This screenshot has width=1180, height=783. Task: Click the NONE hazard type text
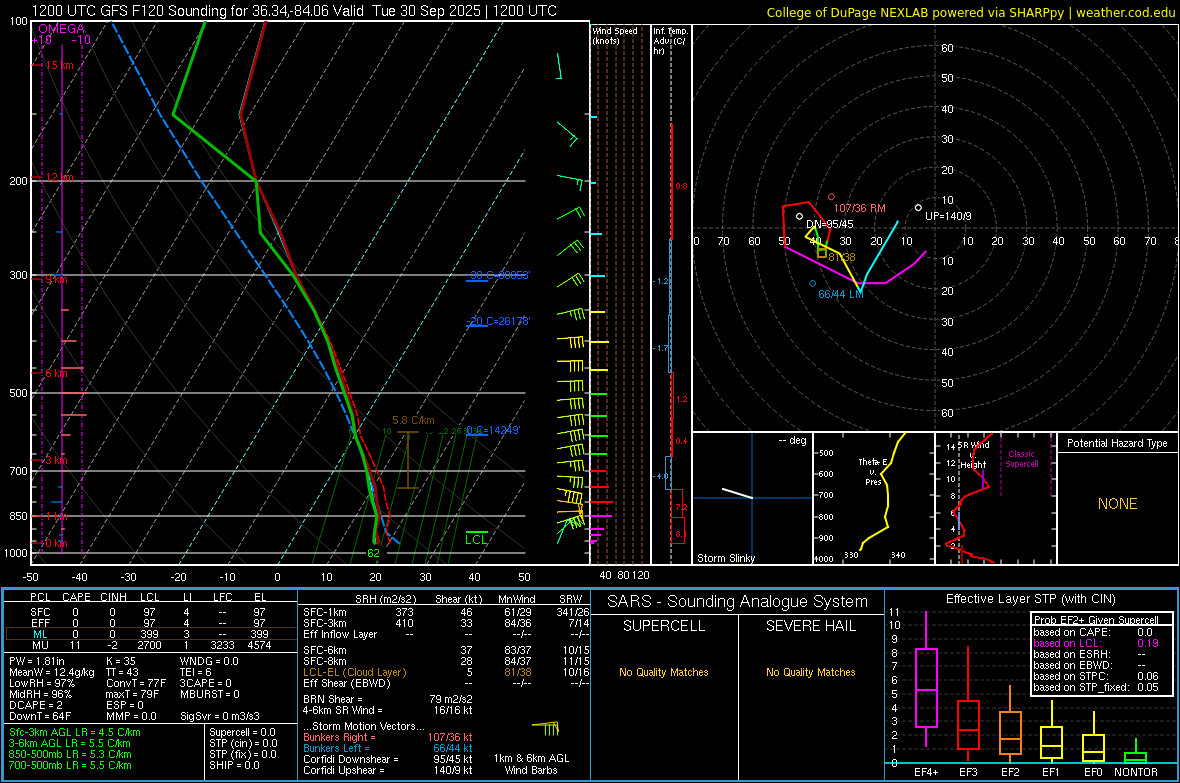[x=1117, y=504]
